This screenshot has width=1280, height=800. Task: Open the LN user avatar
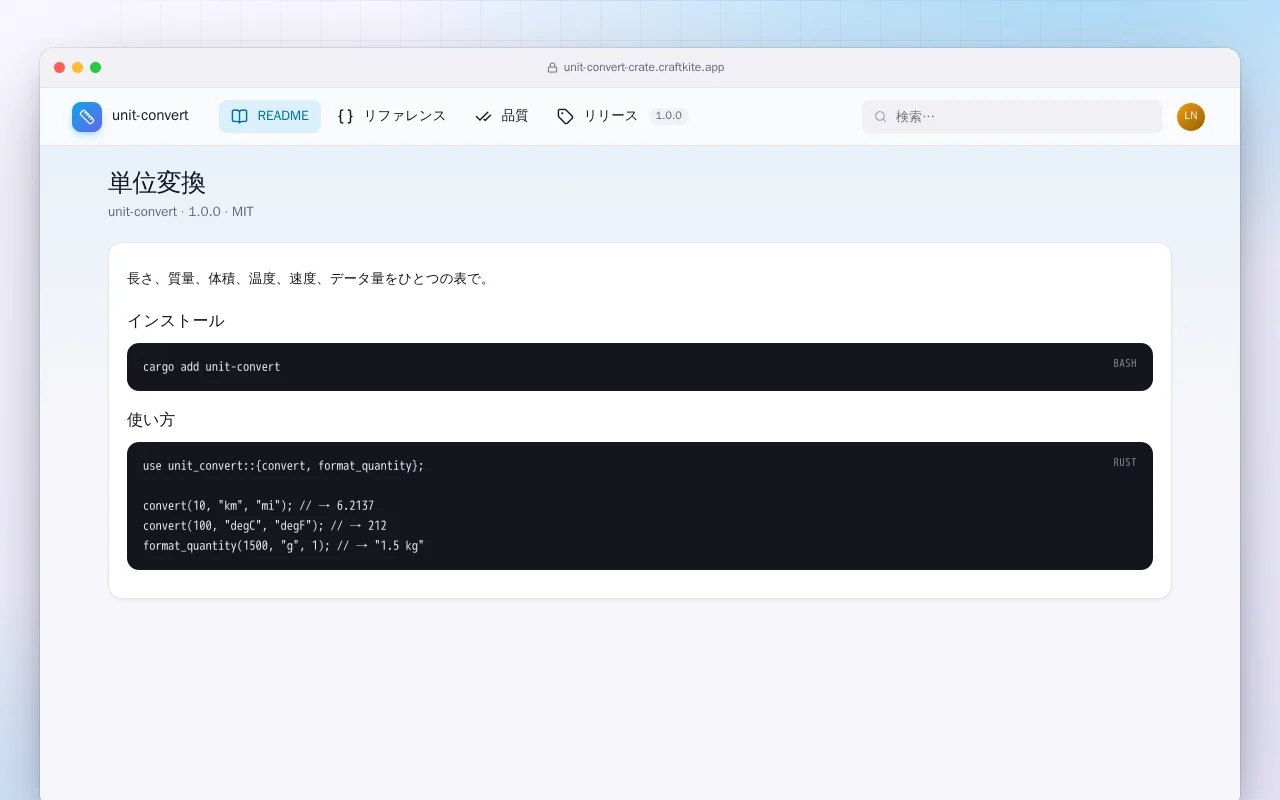coord(1191,117)
